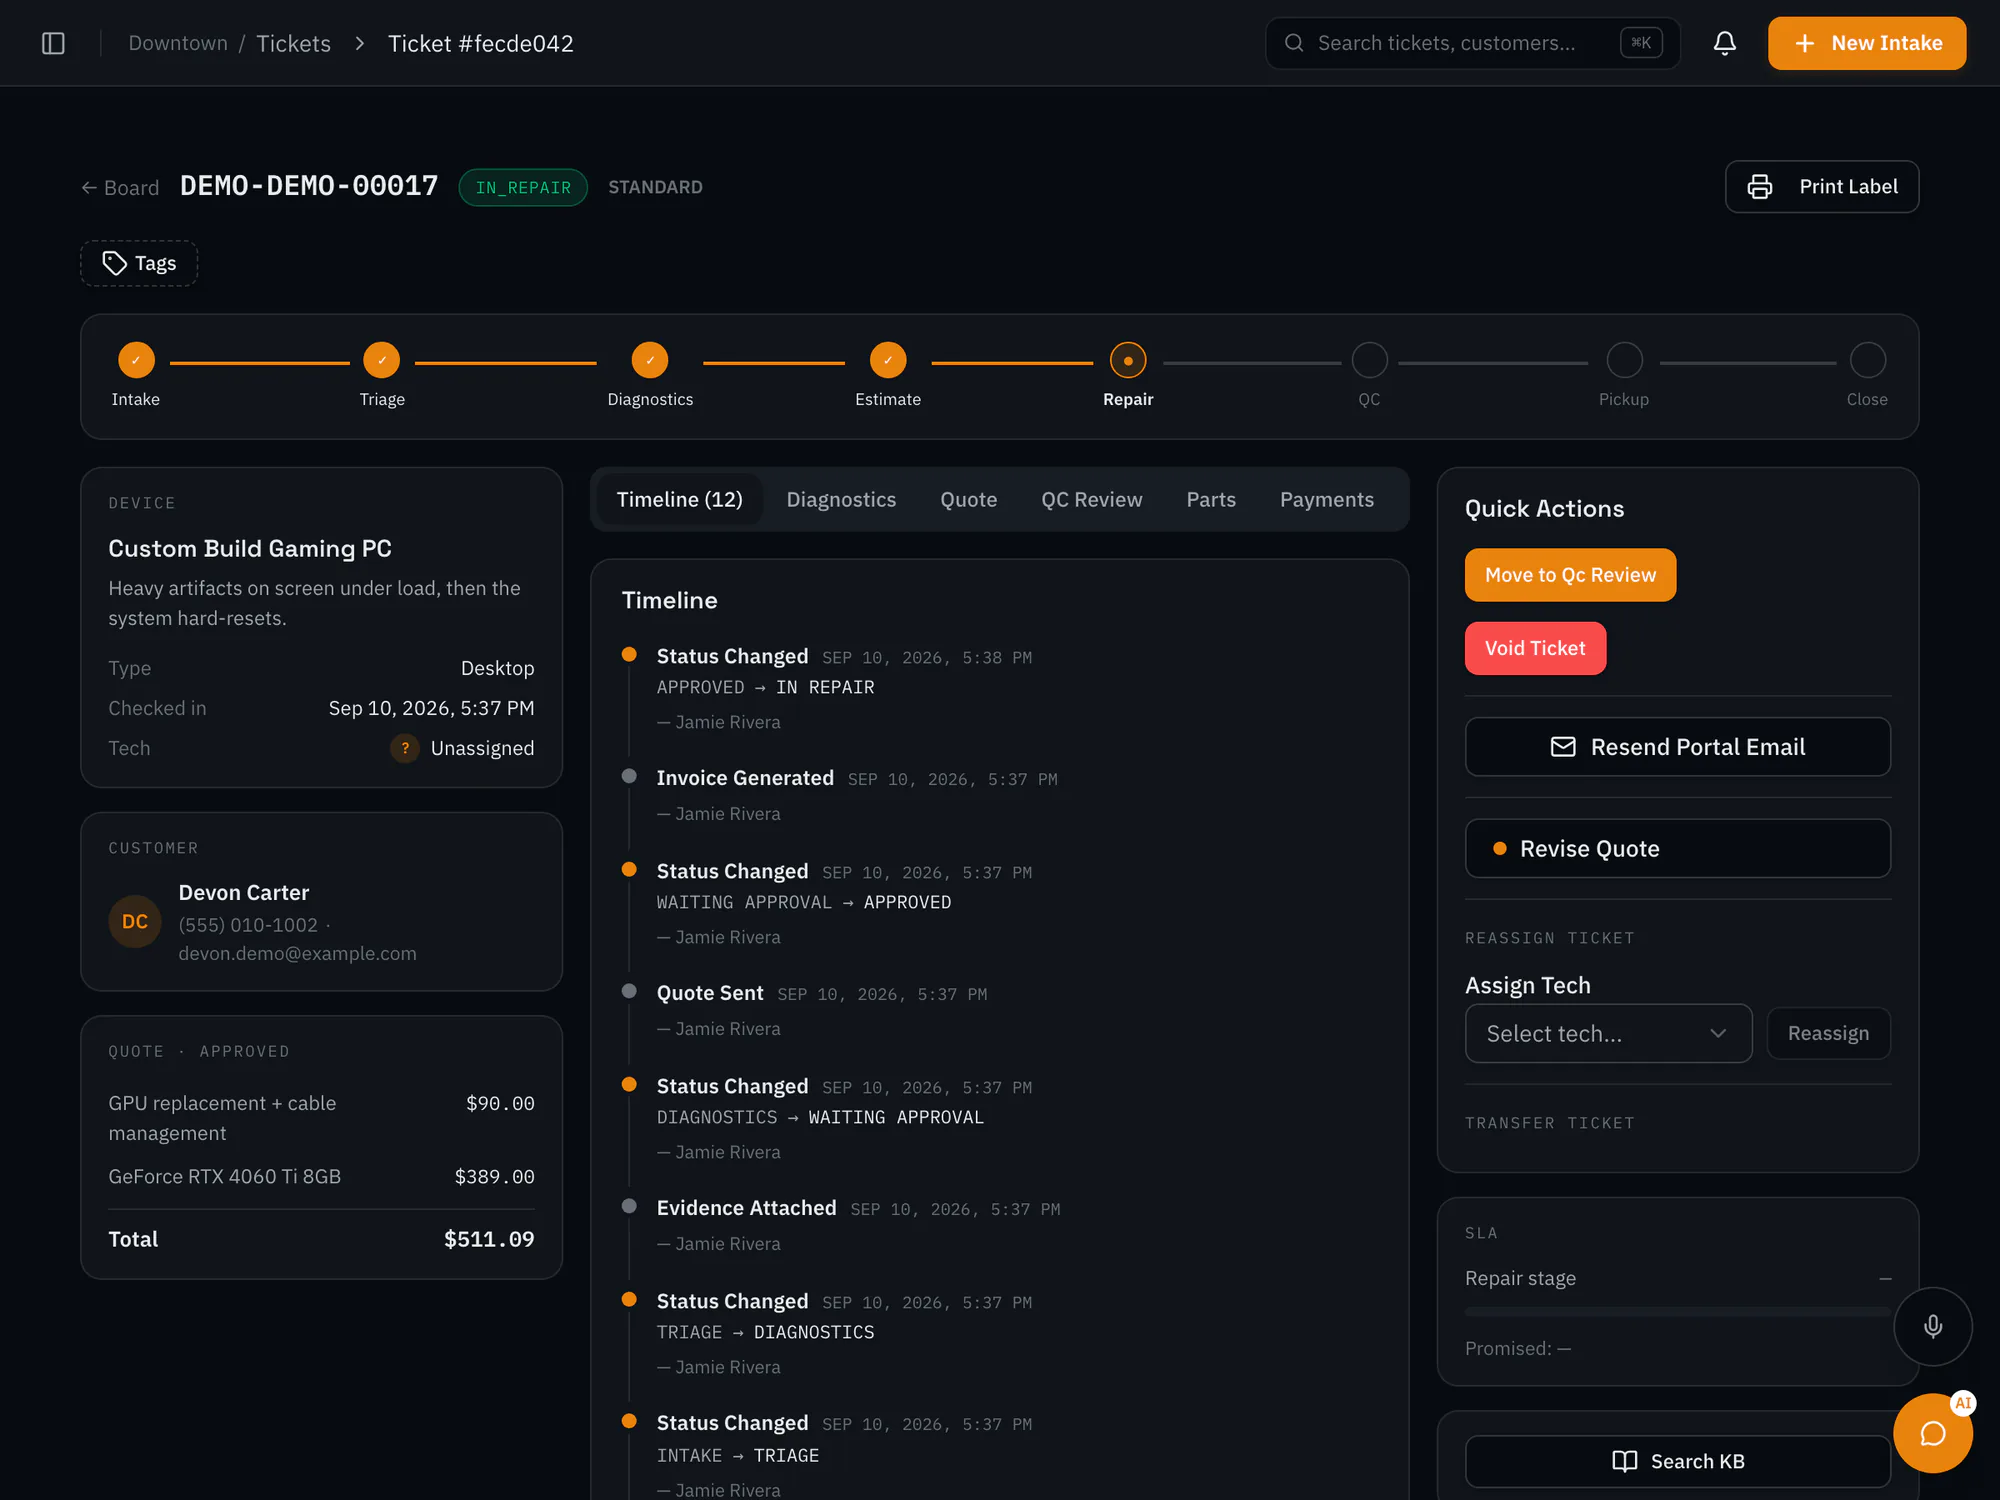The image size is (2000, 1500).
Task: Click devon.demo@example.com email text
Action: click(x=297, y=953)
